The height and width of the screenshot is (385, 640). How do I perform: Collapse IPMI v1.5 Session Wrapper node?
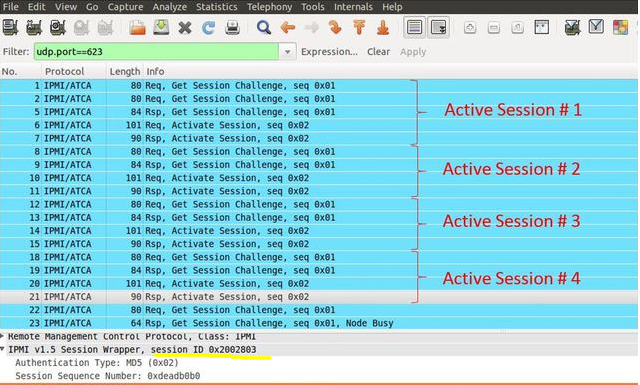pos(2,349)
